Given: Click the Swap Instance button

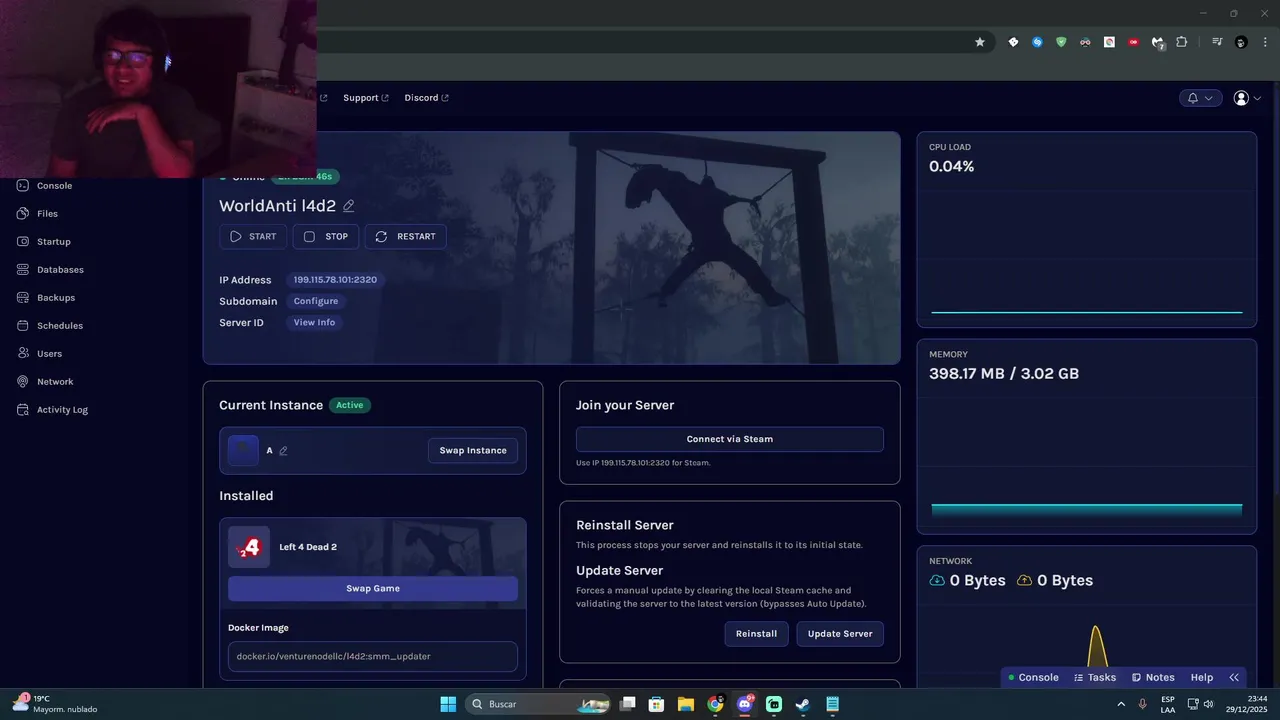Looking at the screenshot, I should (x=473, y=451).
